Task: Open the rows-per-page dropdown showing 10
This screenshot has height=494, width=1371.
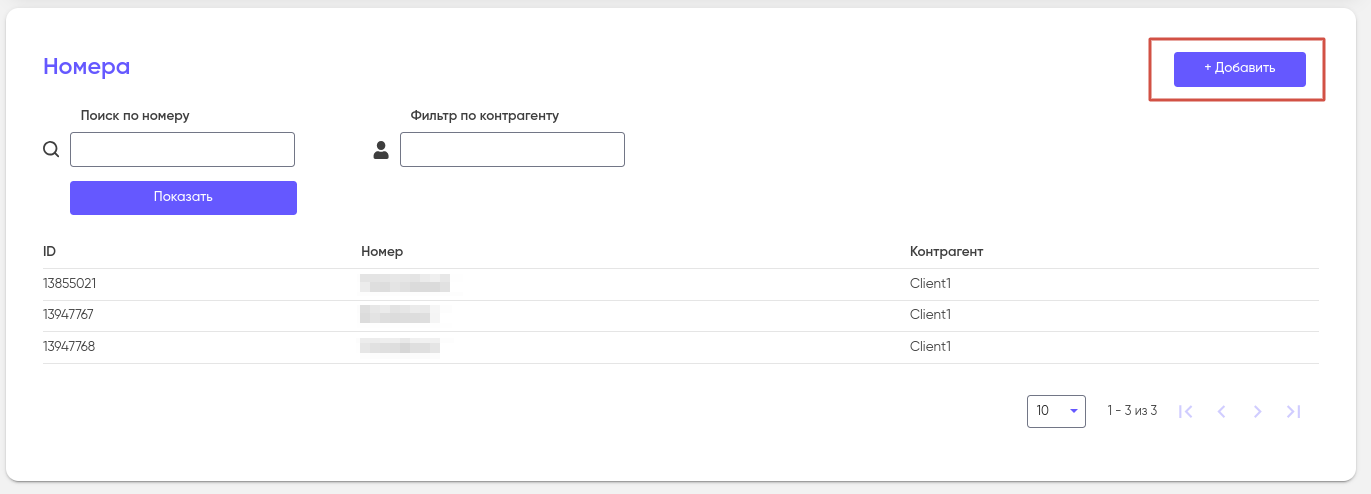Action: tap(1056, 411)
